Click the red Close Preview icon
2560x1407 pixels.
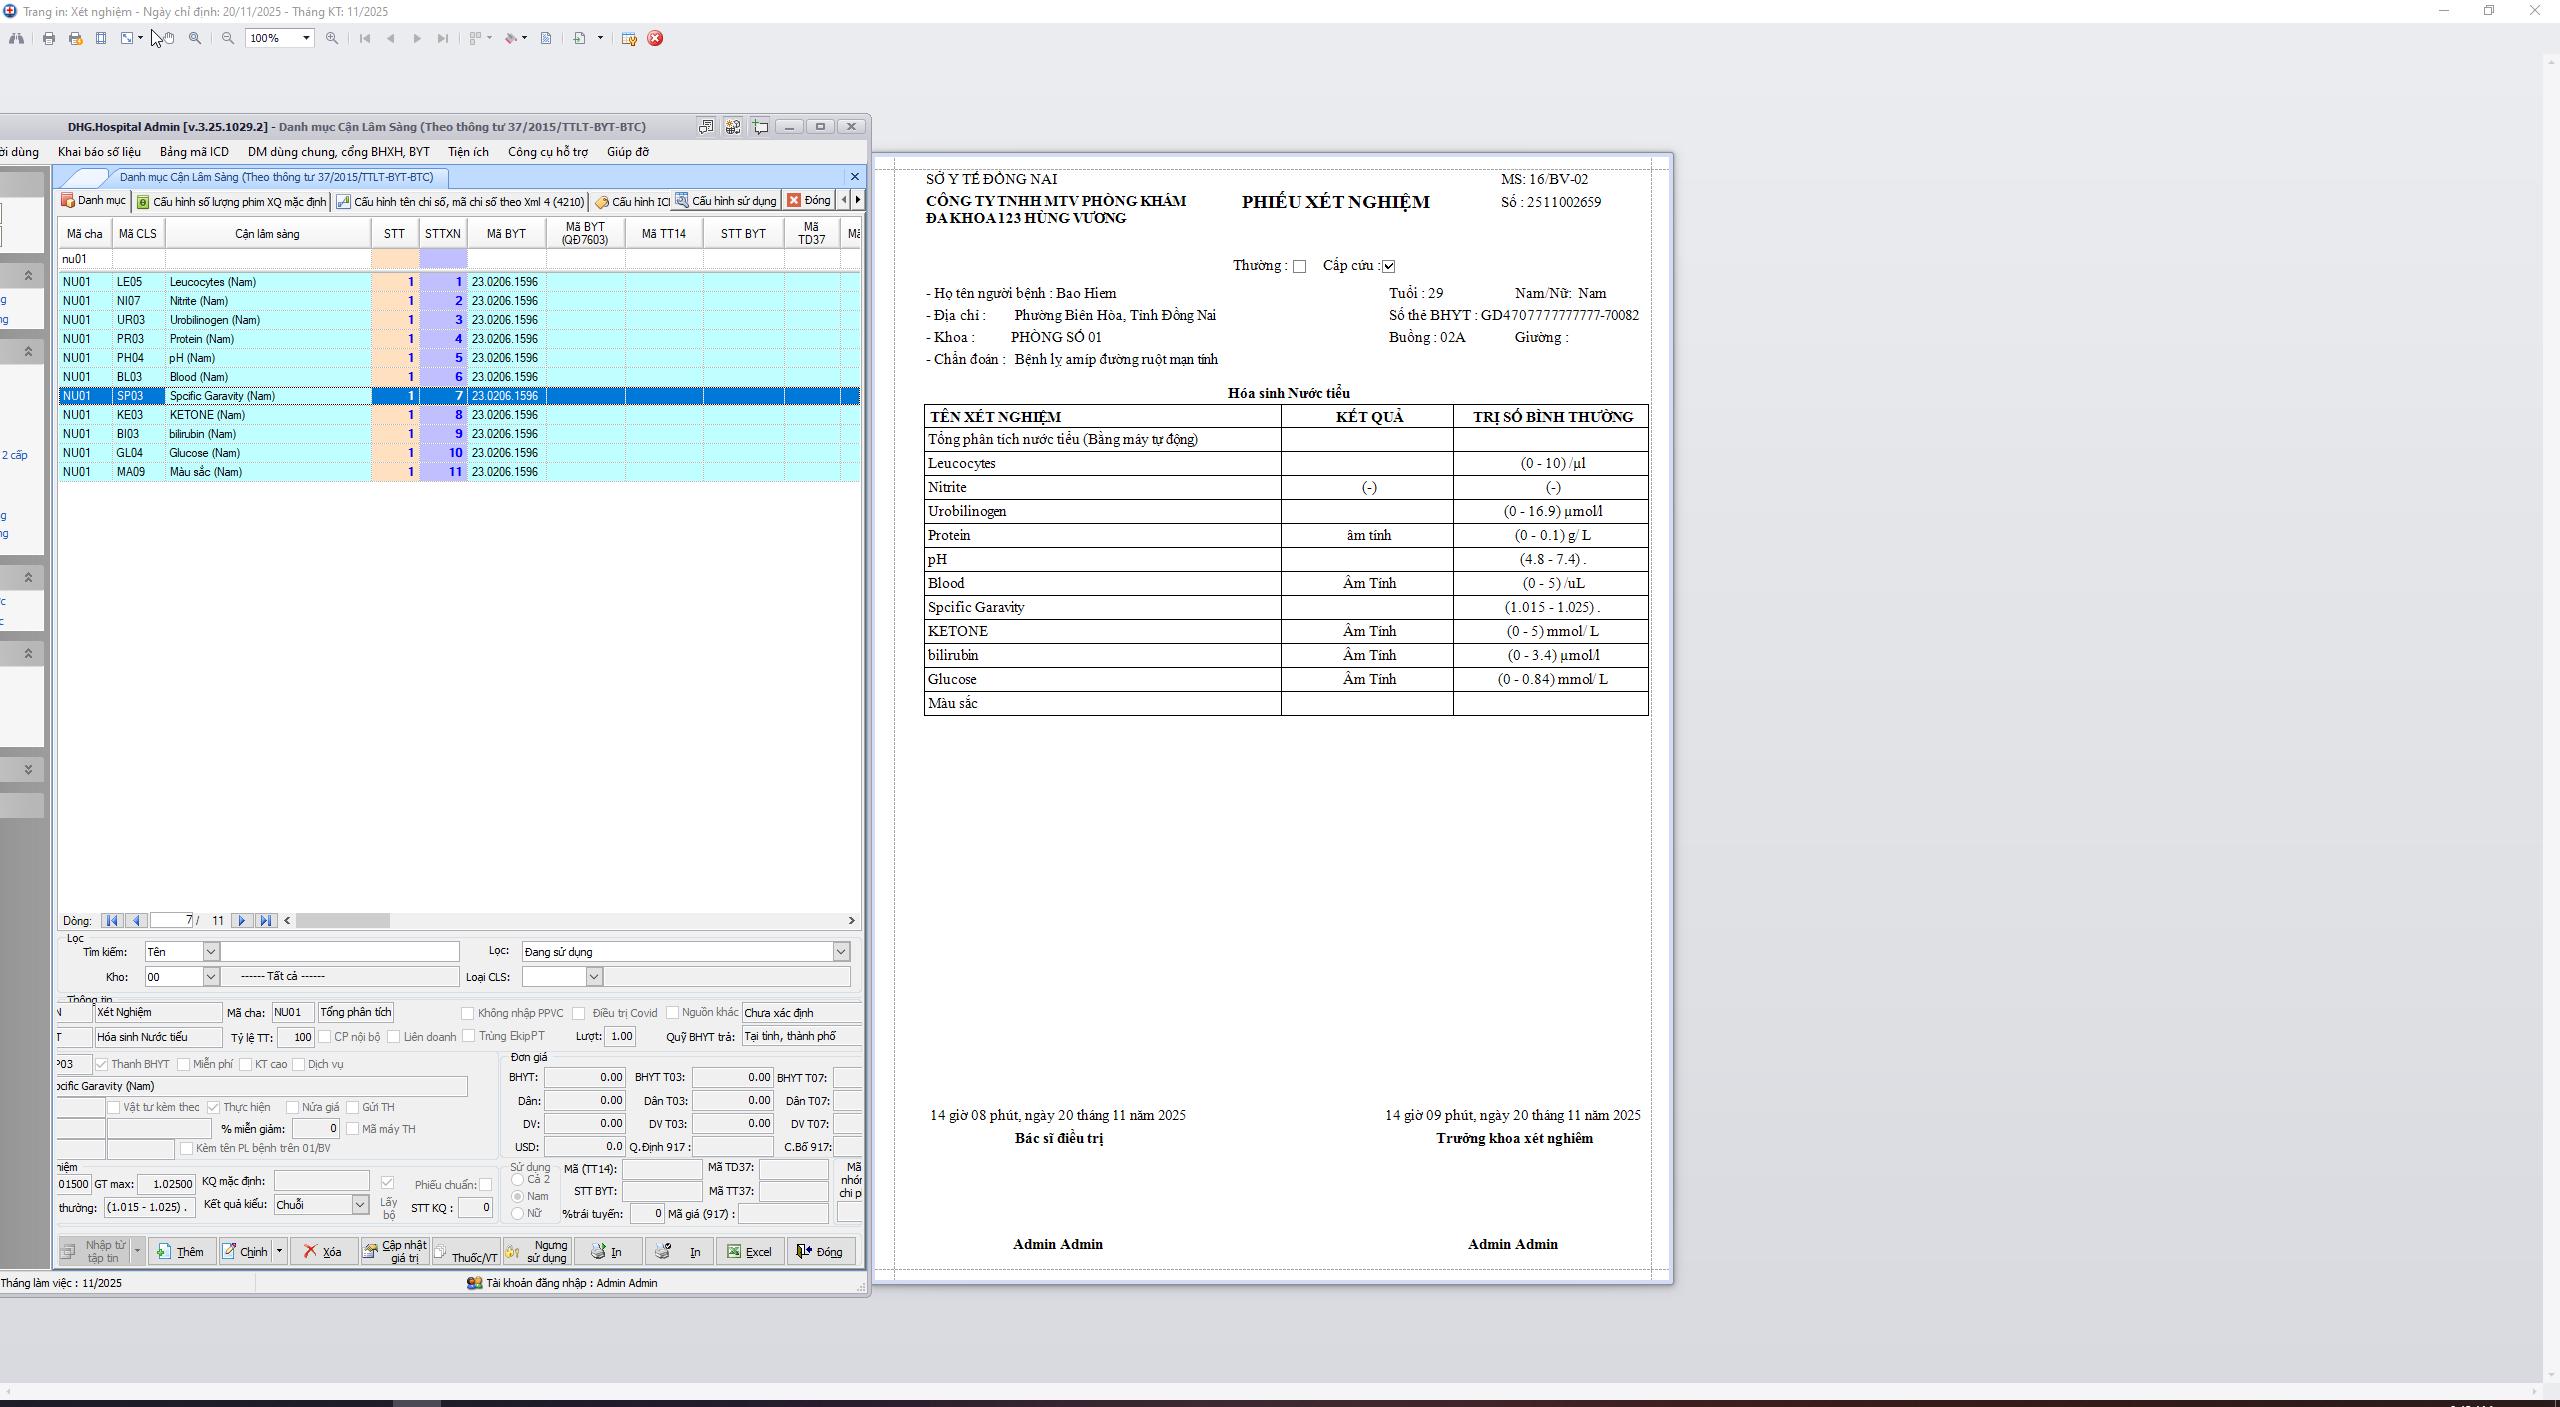pos(655,38)
